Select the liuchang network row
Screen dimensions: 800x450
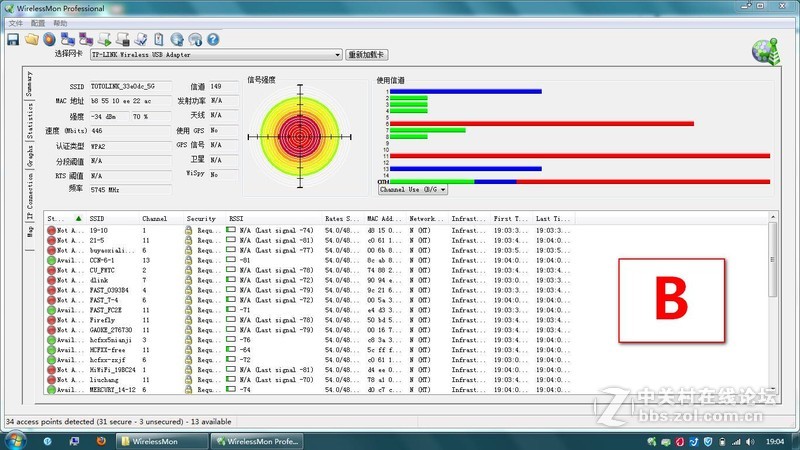pyautogui.click(x=309, y=380)
